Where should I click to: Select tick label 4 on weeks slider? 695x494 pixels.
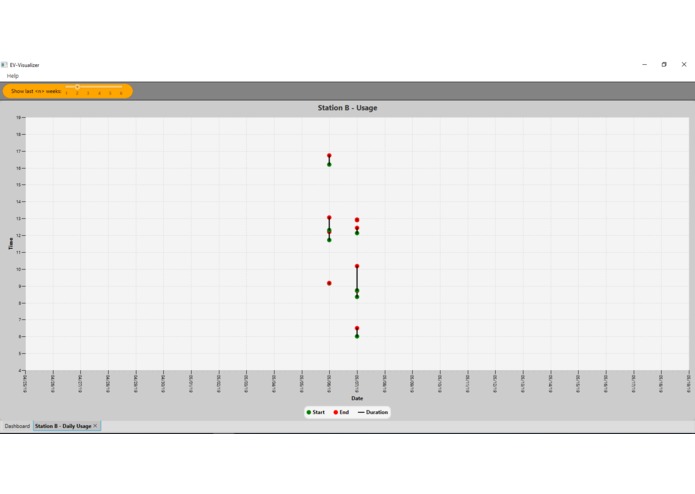coord(99,93)
